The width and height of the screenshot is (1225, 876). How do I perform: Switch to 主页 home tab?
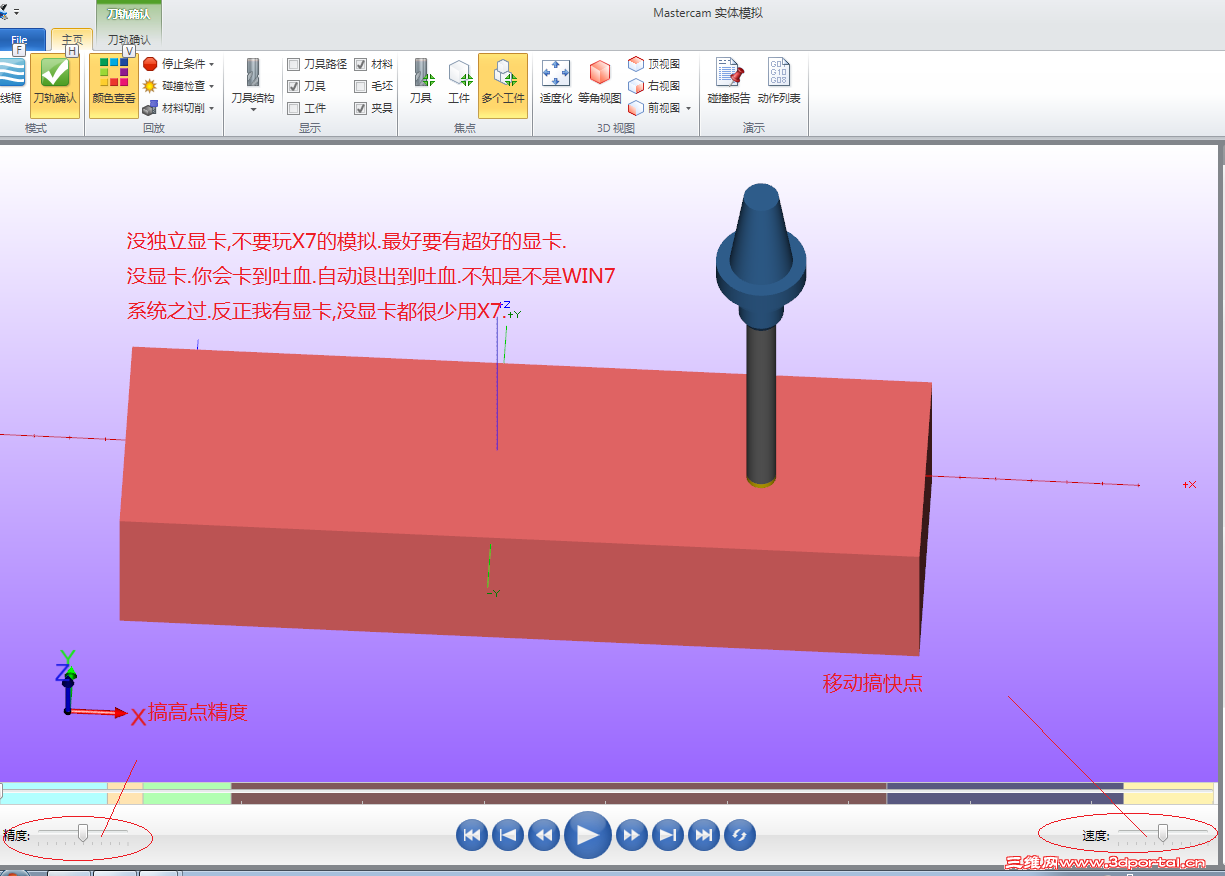pos(72,39)
